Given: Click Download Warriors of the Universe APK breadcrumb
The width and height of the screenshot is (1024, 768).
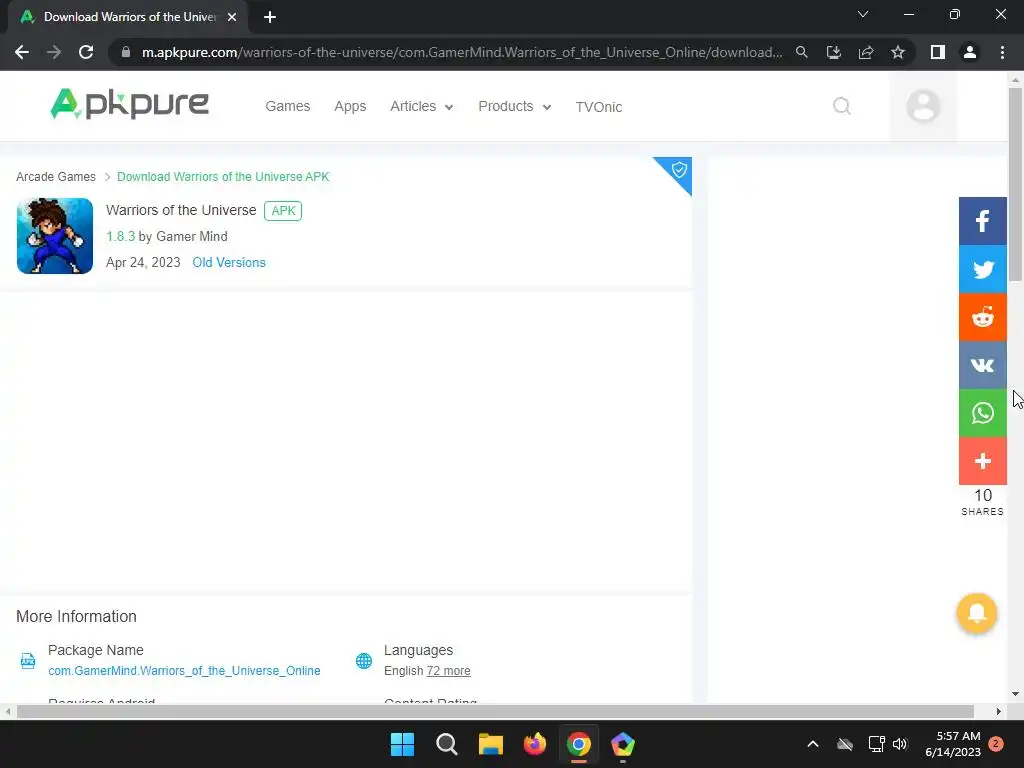Looking at the screenshot, I should coord(223,177).
